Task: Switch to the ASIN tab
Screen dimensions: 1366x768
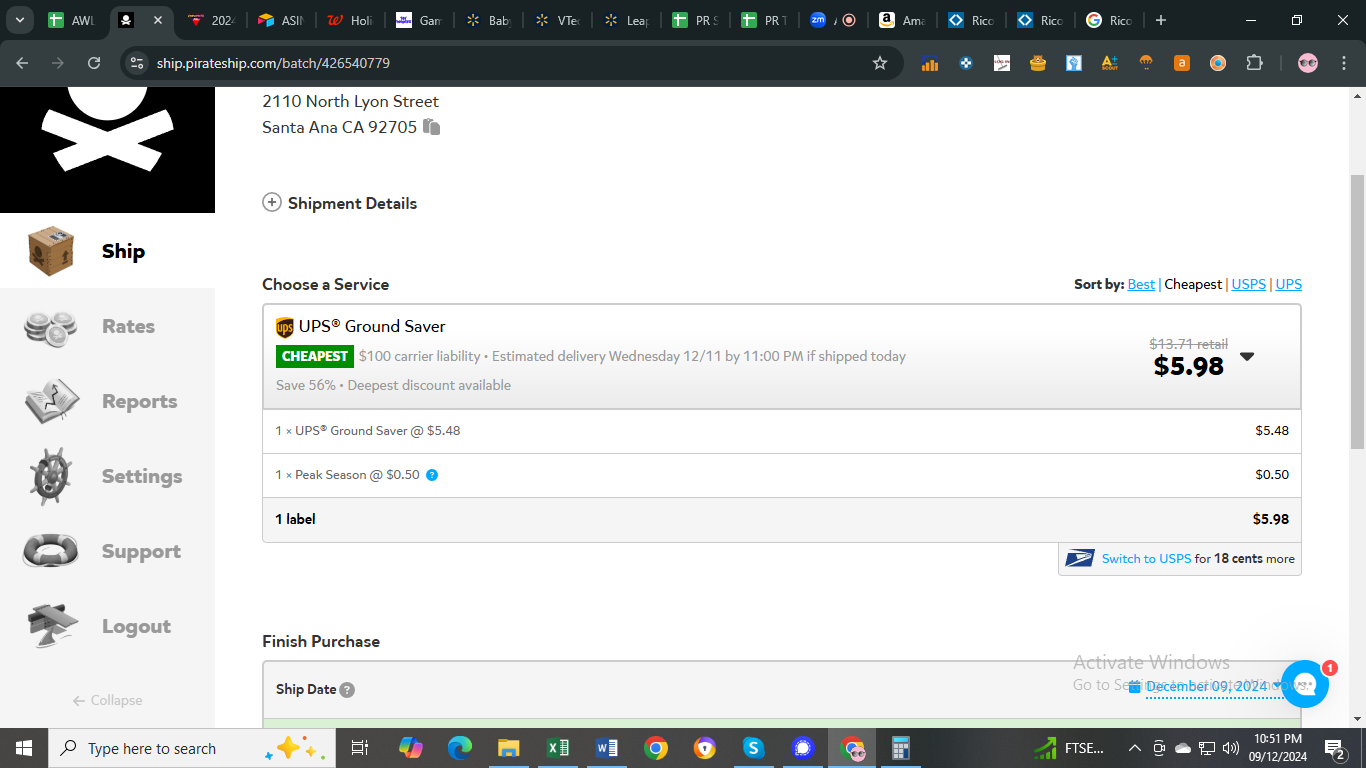Action: 280,20
